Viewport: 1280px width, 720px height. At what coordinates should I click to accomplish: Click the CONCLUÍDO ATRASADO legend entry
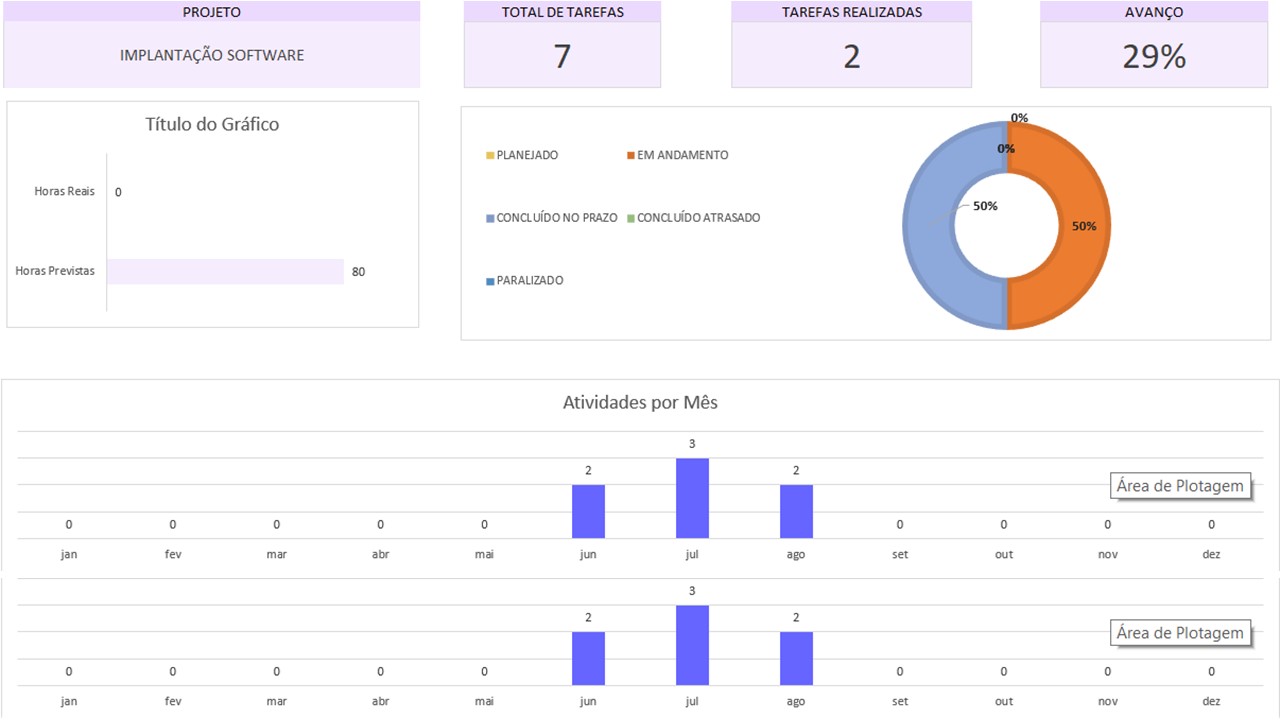point(698,218)
